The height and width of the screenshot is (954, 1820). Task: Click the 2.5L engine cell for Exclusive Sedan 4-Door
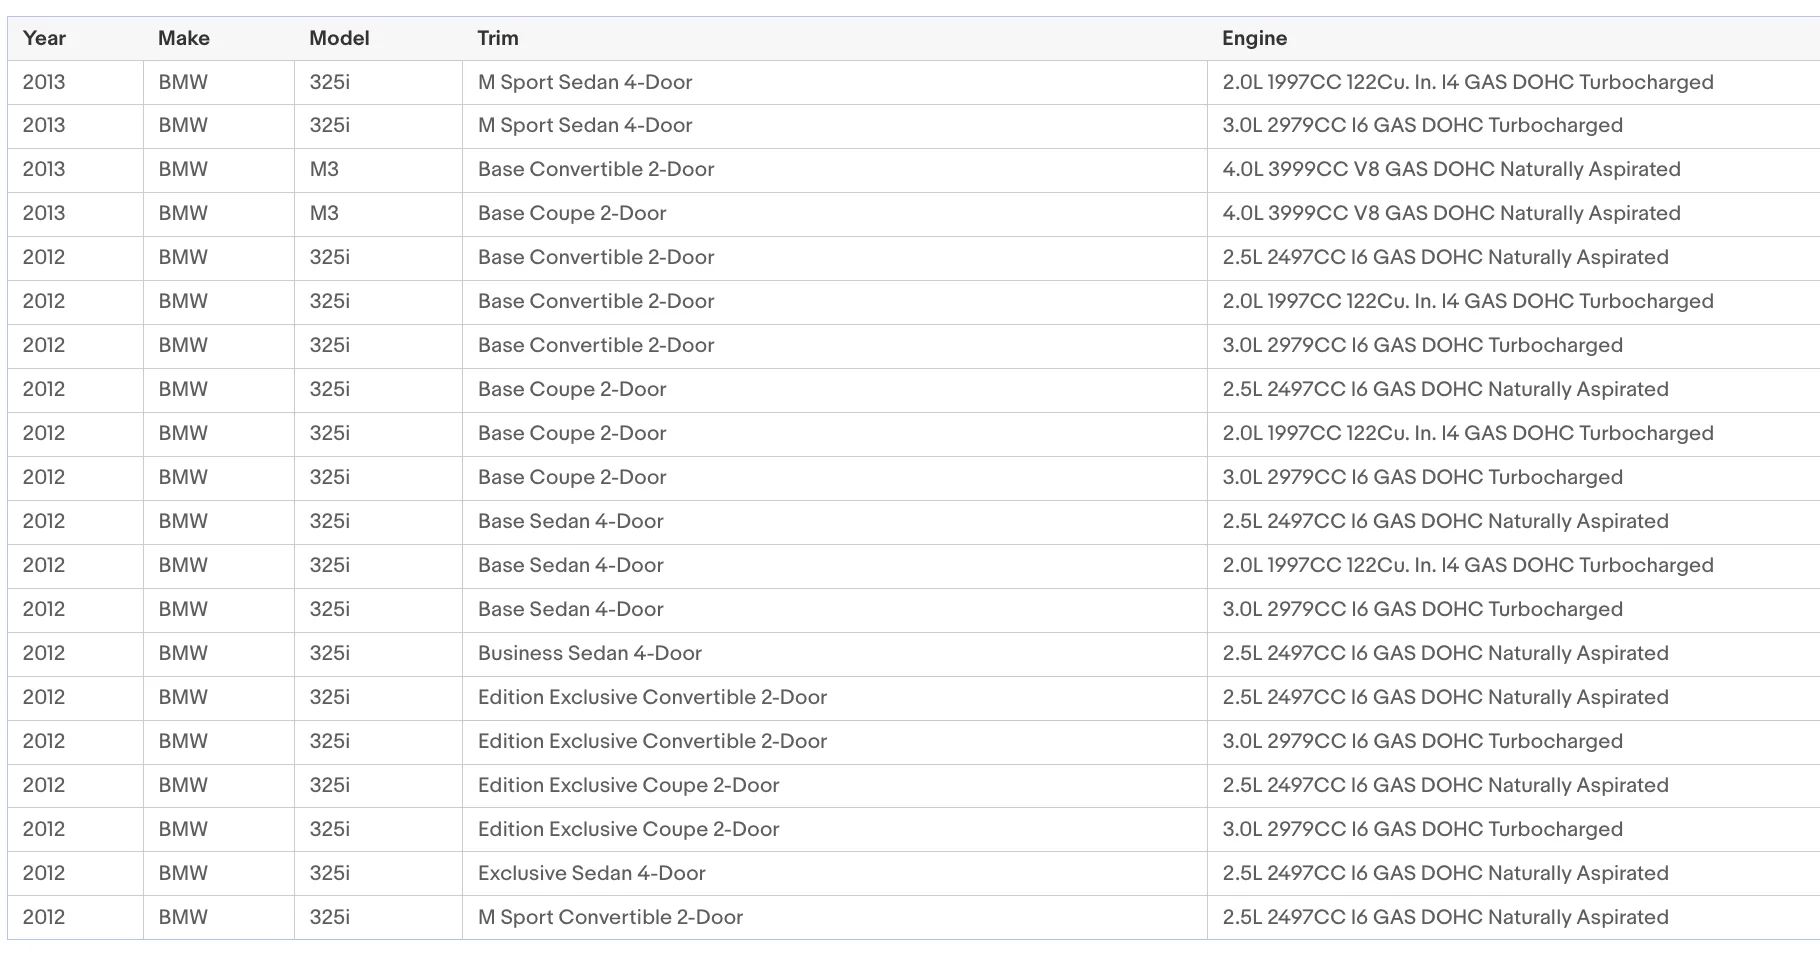1514,874
